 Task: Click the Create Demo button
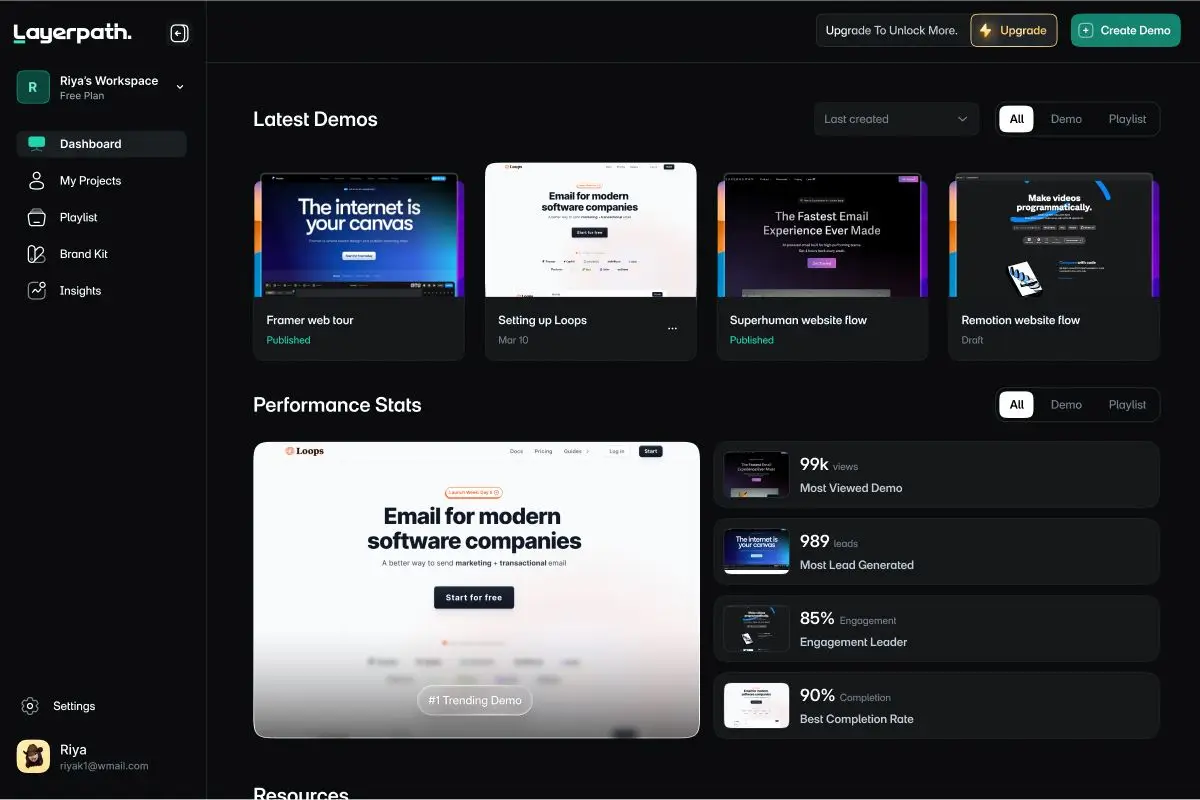coord(1125,30)
